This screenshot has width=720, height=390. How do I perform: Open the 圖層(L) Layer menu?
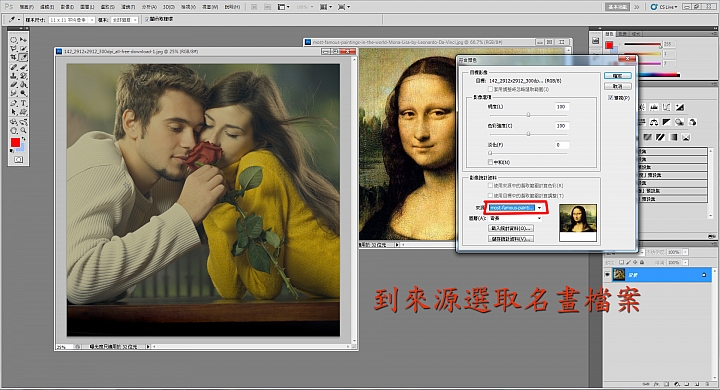(x=87, y=7)
